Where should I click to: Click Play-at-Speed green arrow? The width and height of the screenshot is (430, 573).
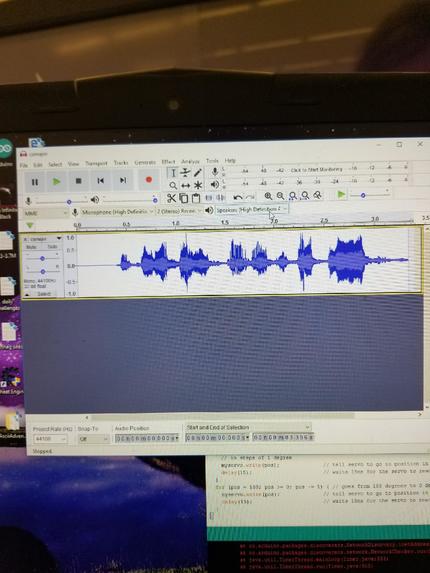click(341, 195)
